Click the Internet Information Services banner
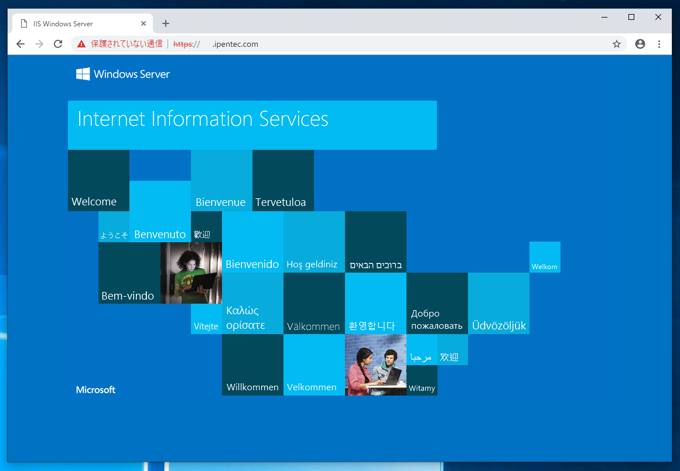This screenshot has width=680, height=471. click(x=252, y=125)
